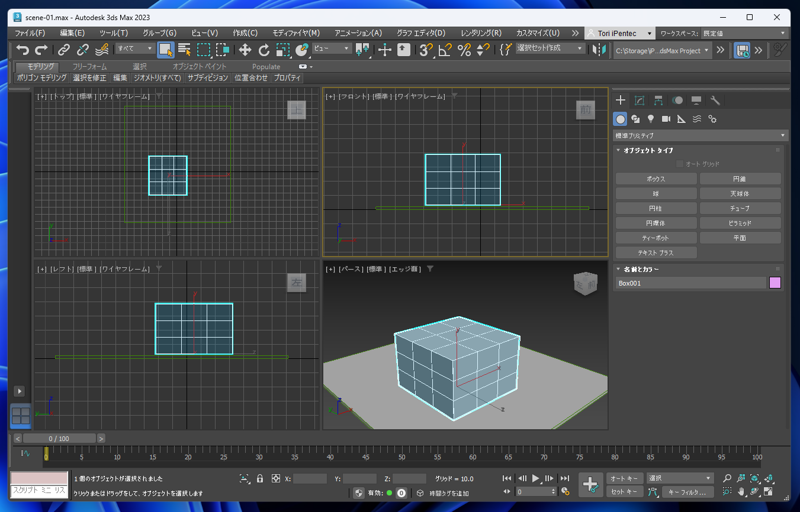Click the 円柱 primitive button
800x512 pixels.
(656, 209)
